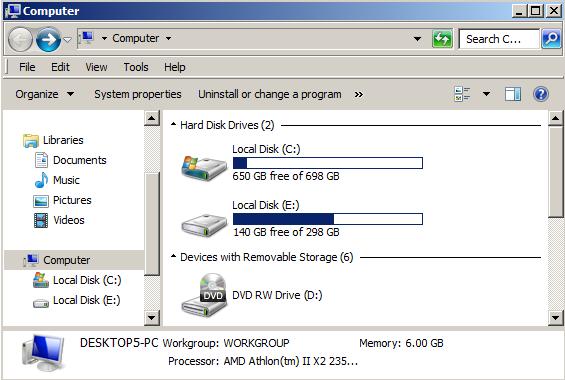The width and height of the screenshot is (565, 380).
Task: Click Uninstall or change a program
Action: pos(270,94)
